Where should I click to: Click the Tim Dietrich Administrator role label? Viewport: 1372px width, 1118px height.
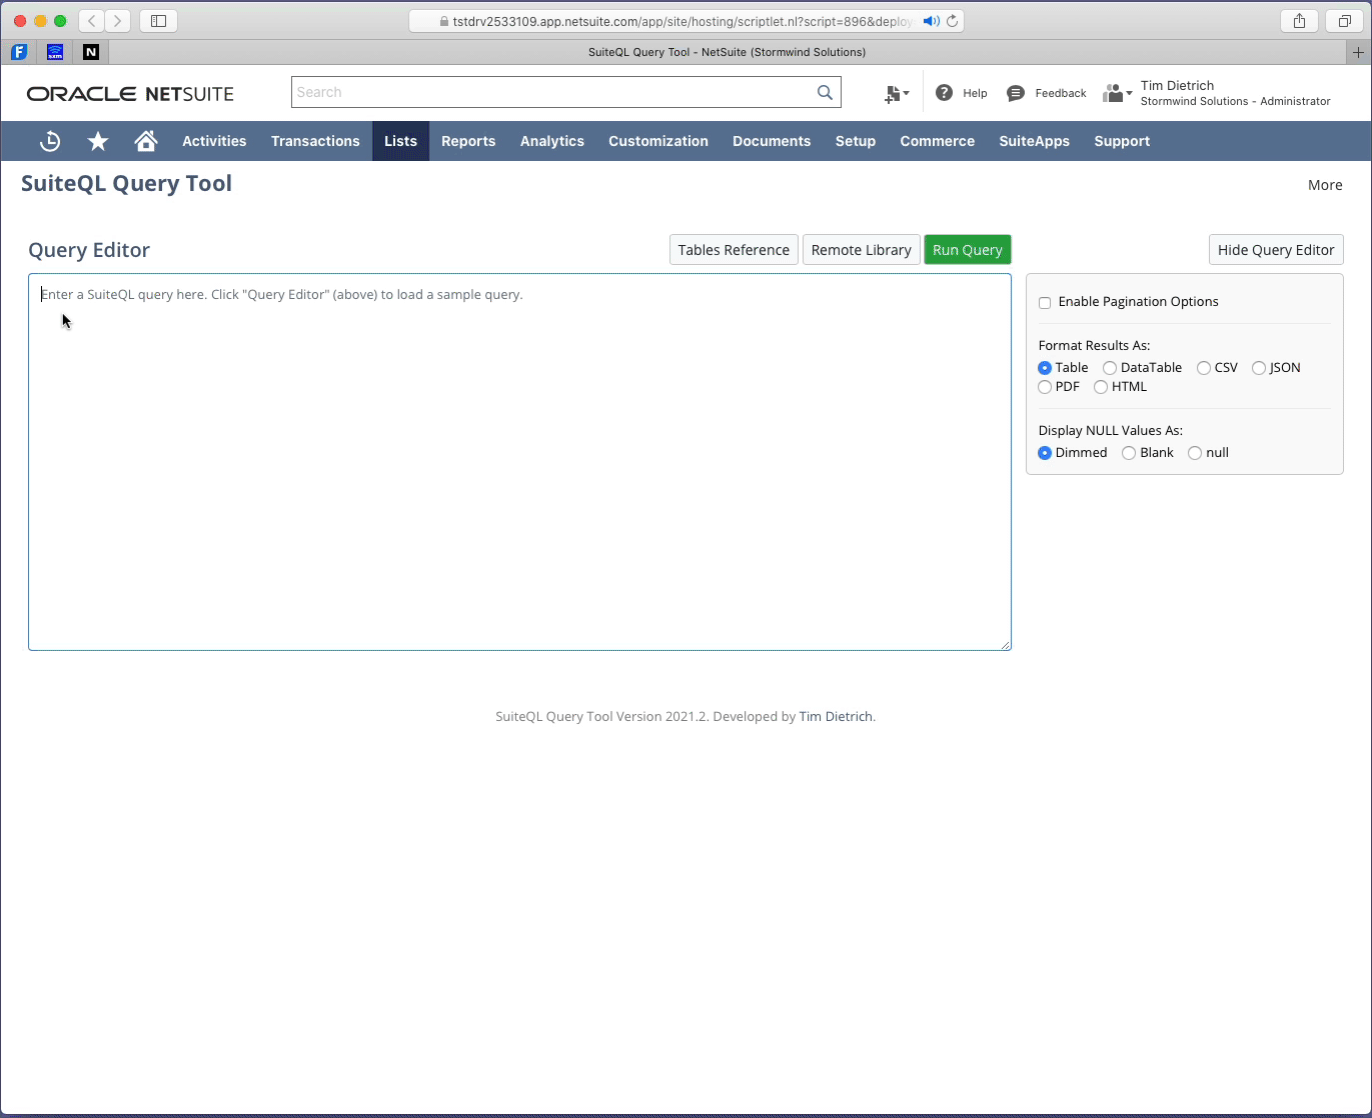point(1235,93)
